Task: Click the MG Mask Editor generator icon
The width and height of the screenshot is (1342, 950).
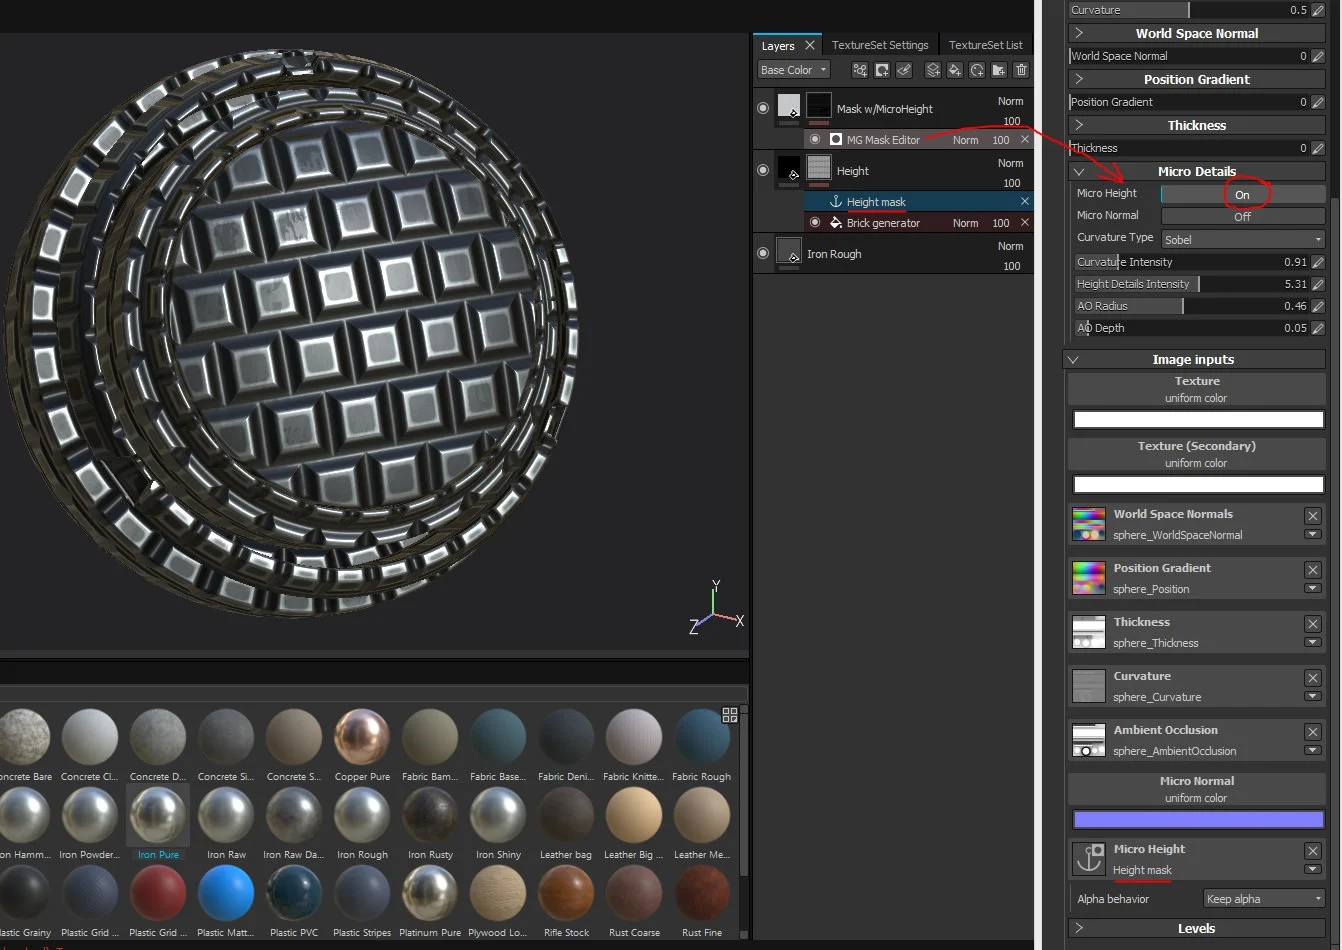Action: [836, 140]
